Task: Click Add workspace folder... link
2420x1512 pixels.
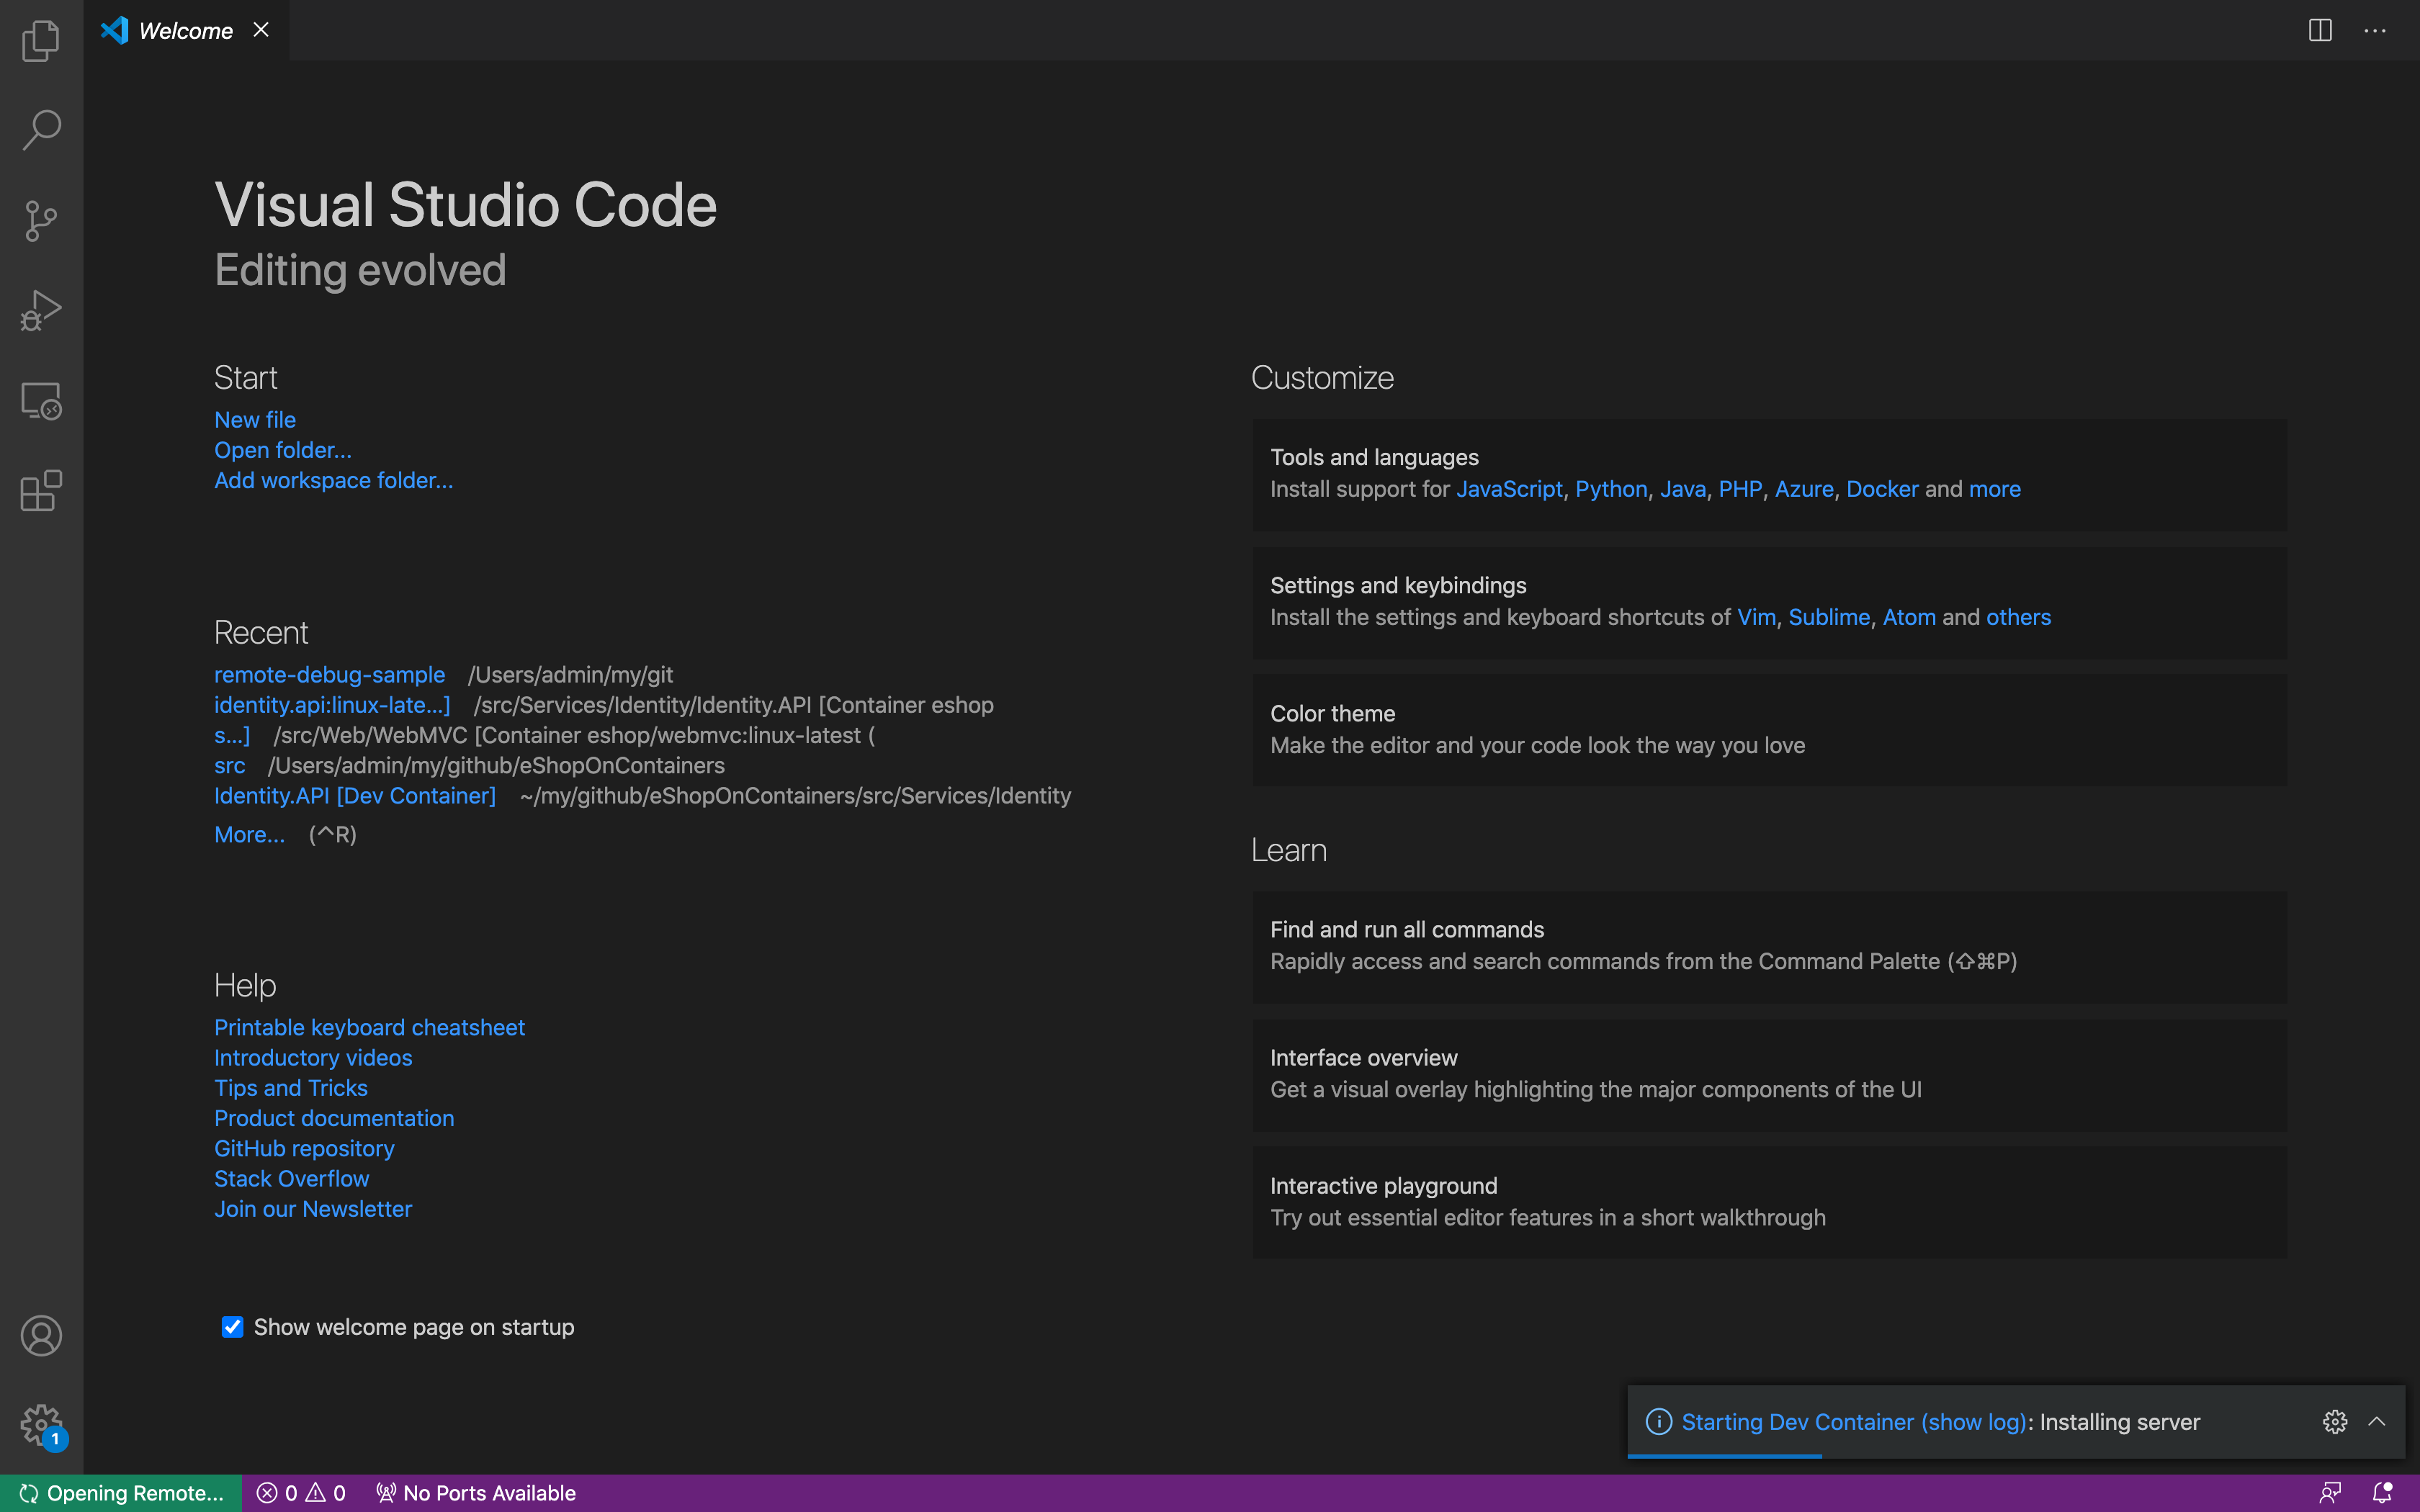Action: 333,480
